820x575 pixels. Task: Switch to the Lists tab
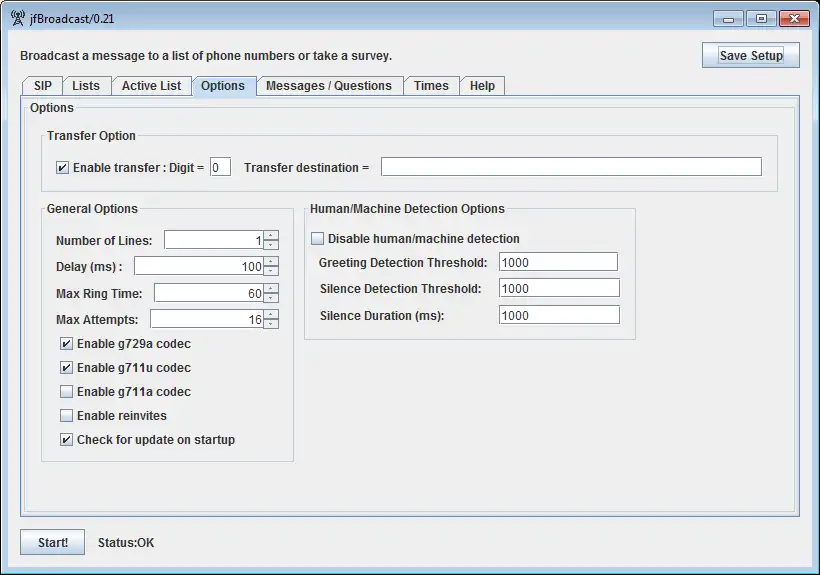86,86
